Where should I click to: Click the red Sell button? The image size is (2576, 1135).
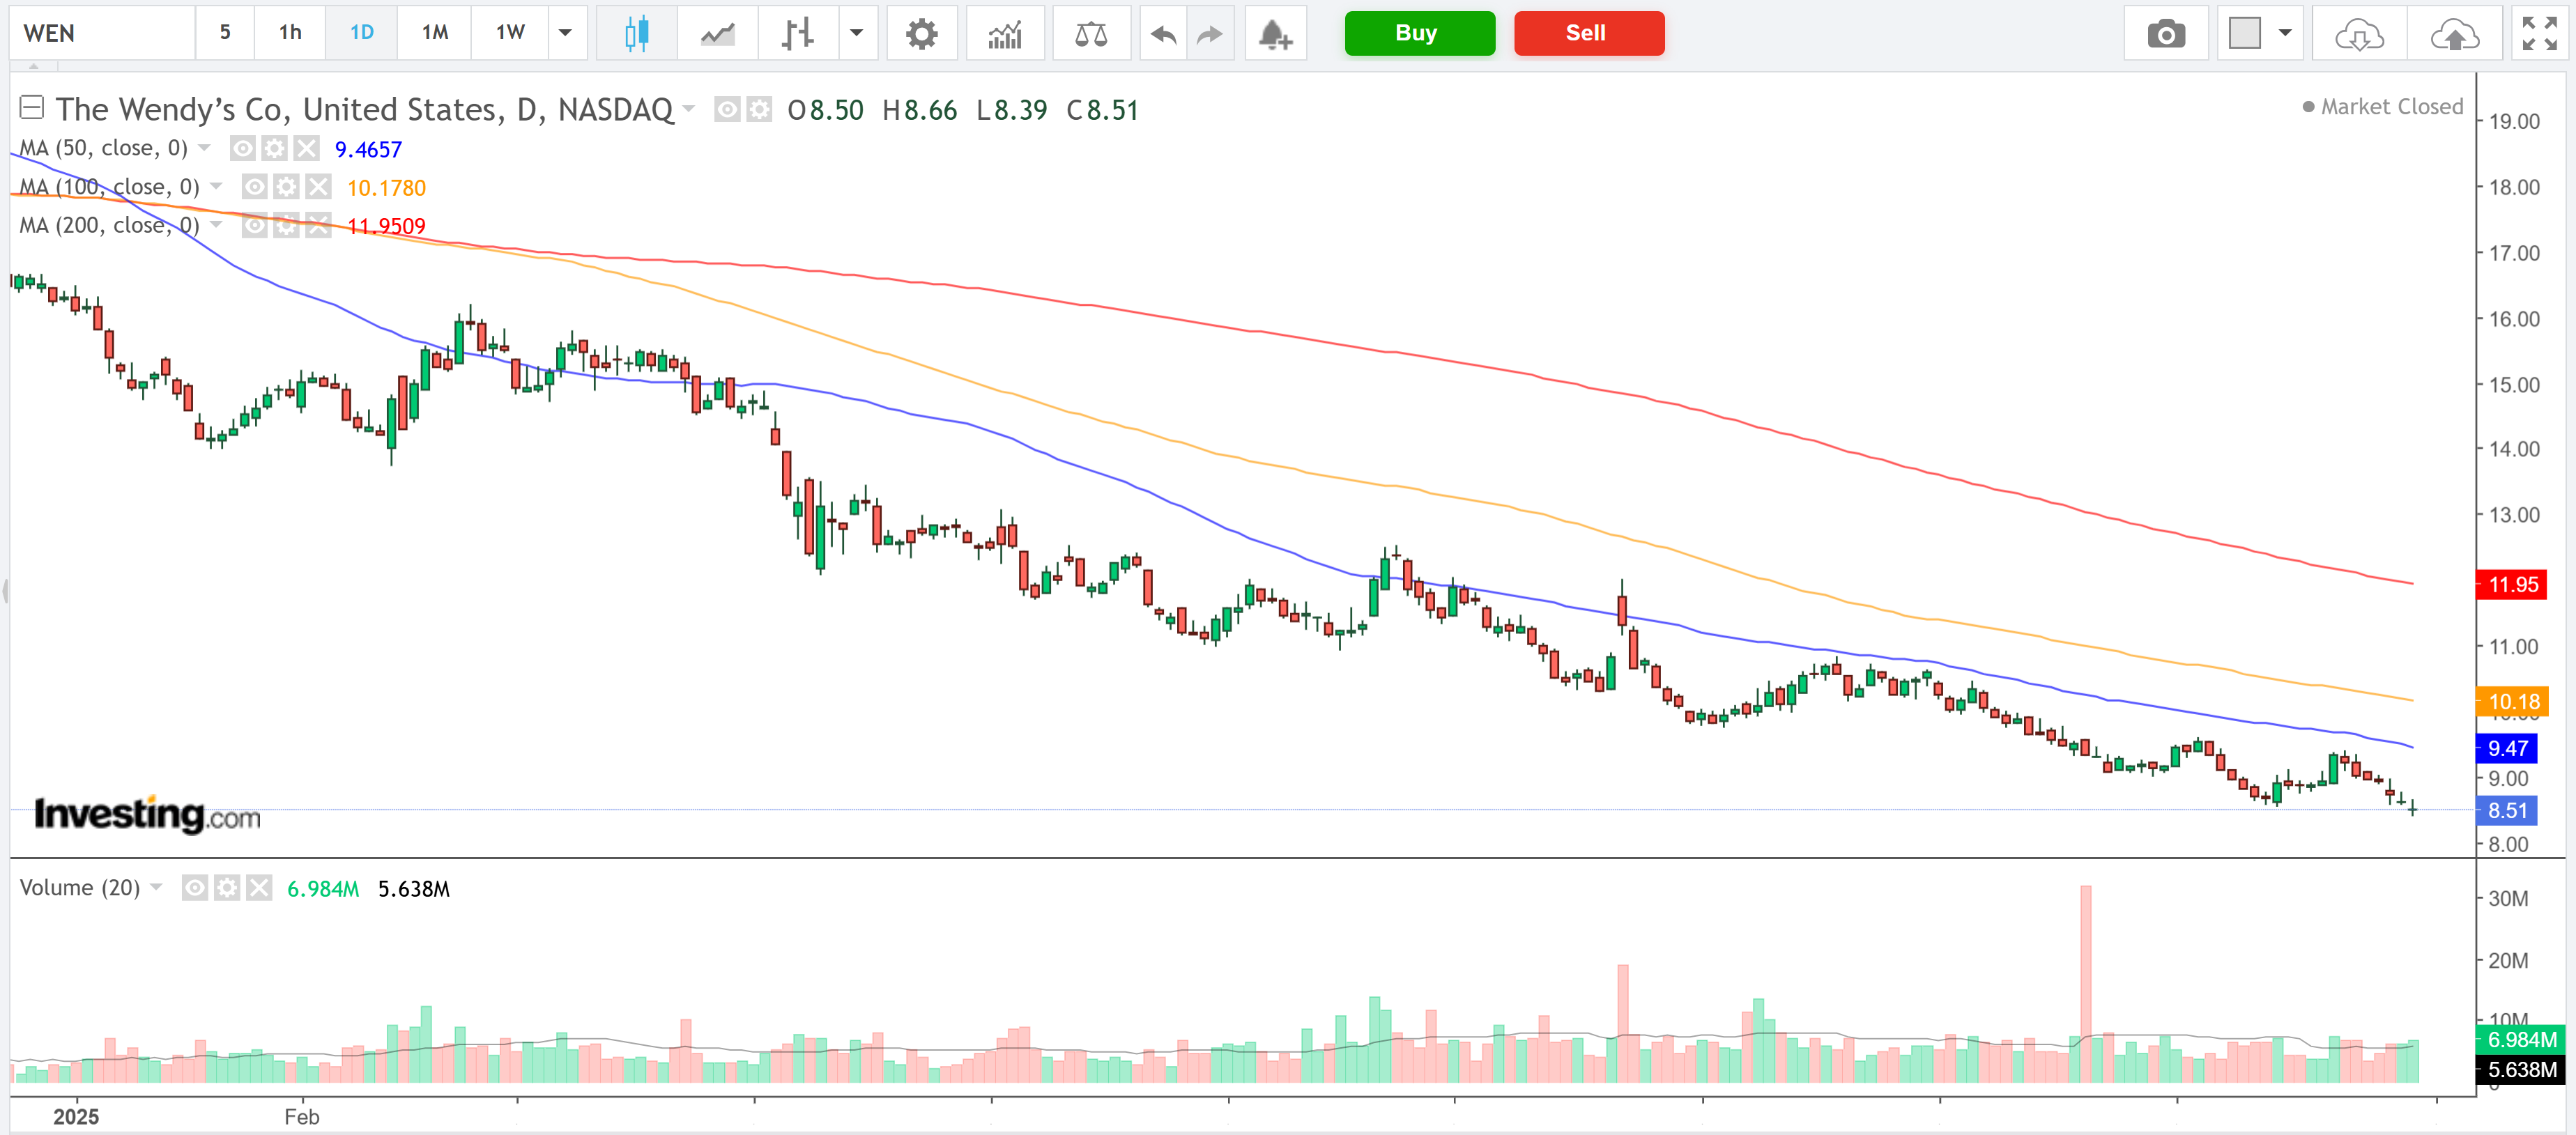[x=1588, y=33]
